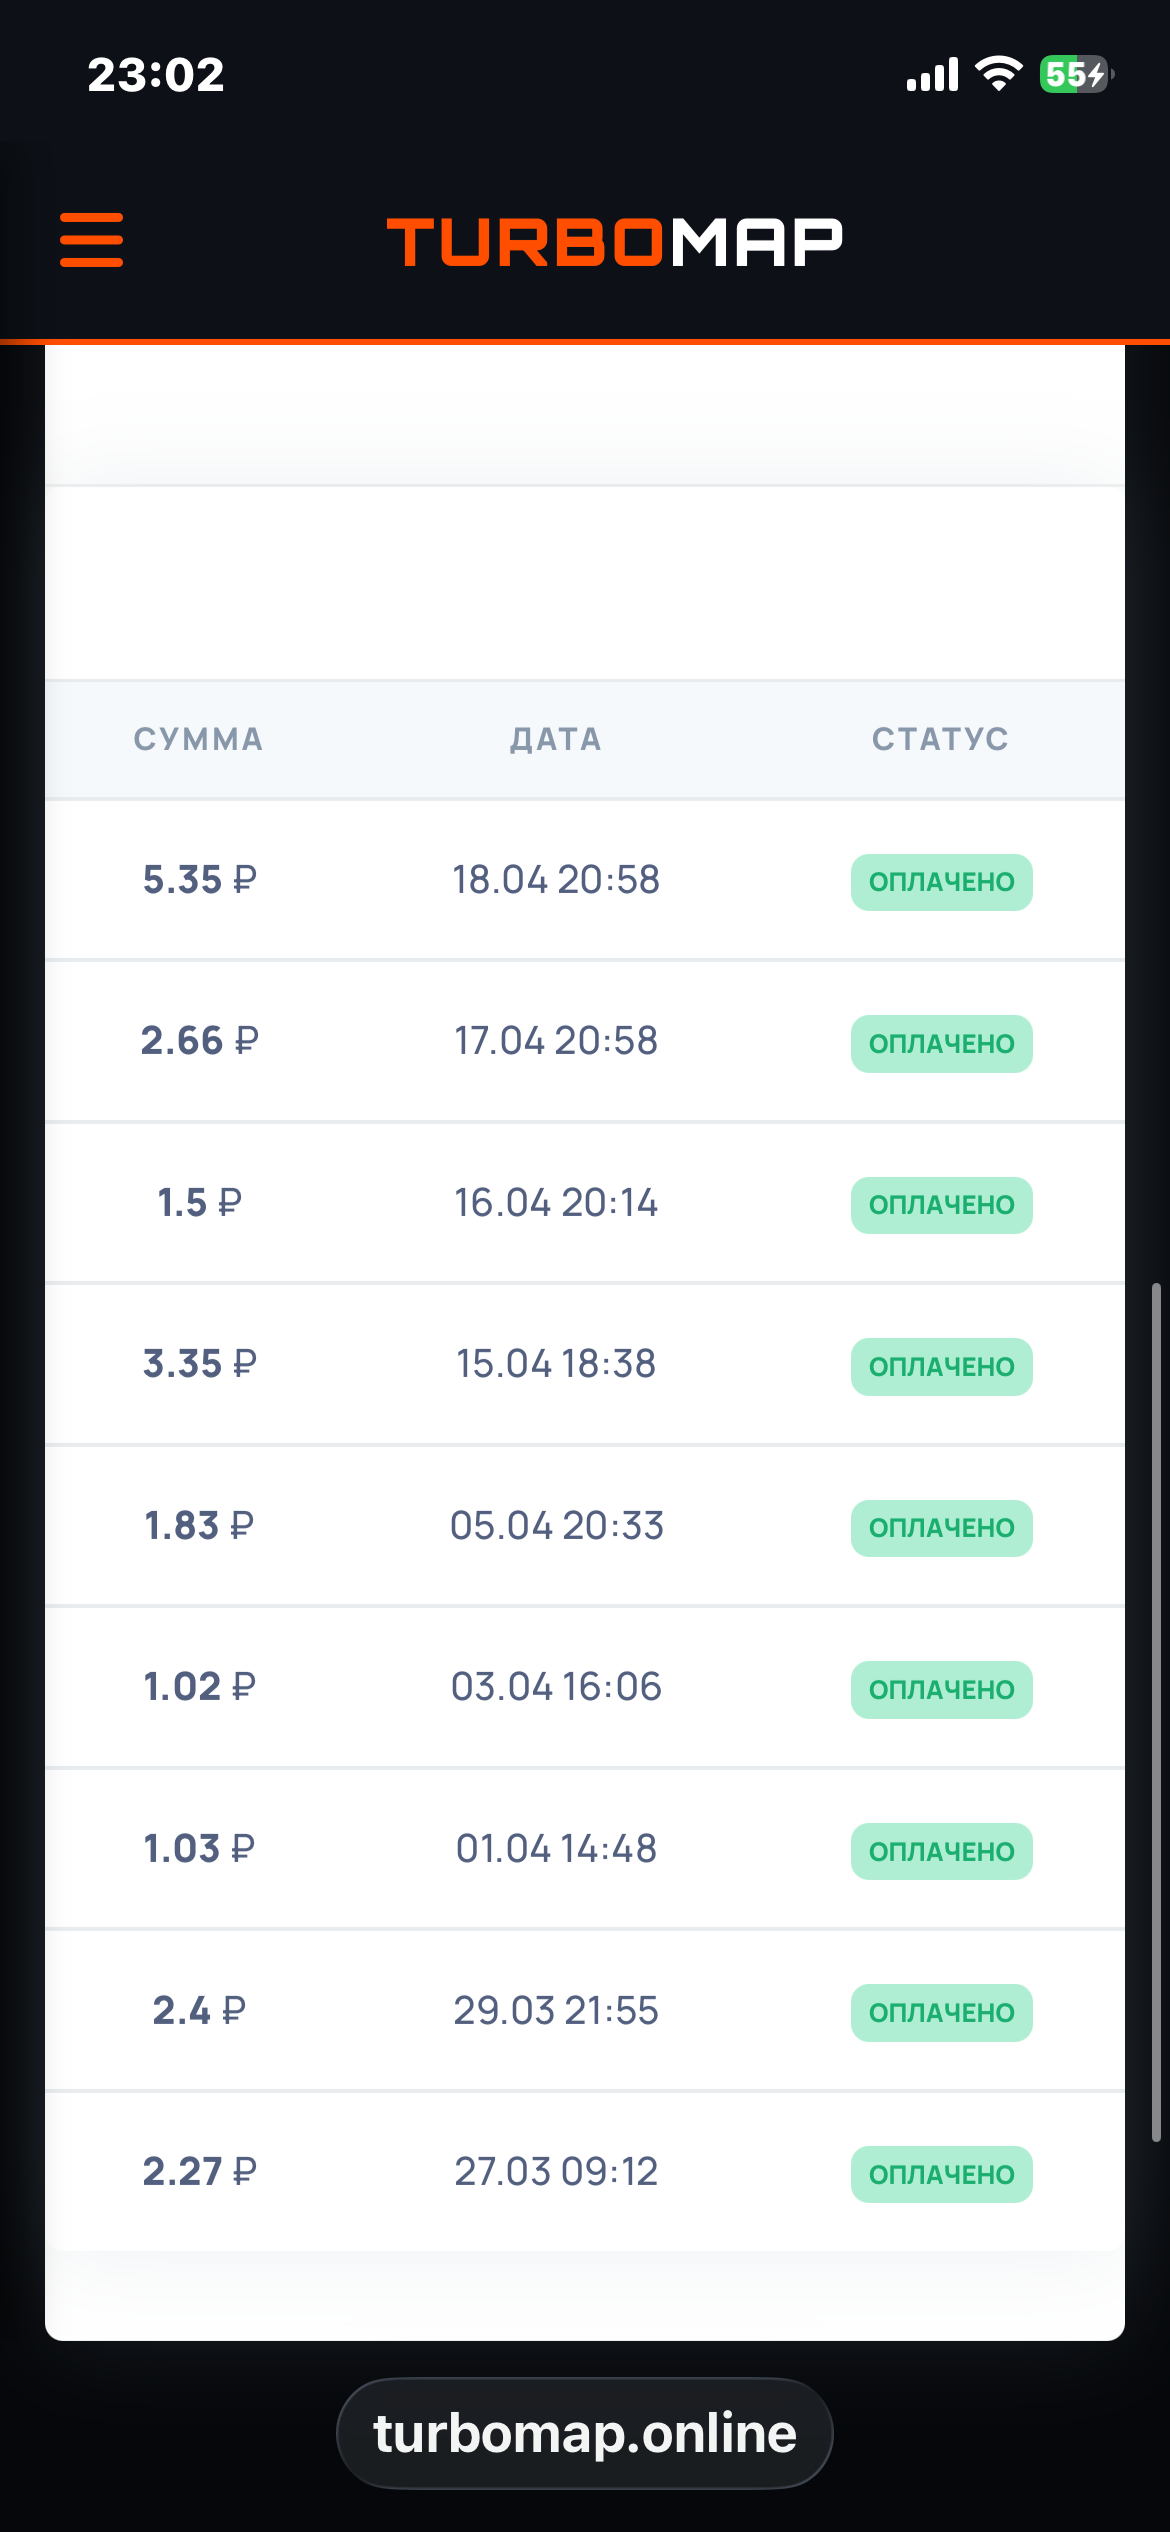Screen dimensions: 1170x2532
Task: Tap ОПЛАЧЕНО badge for 27.03 09:12 payment
Action: (941, 2174)
